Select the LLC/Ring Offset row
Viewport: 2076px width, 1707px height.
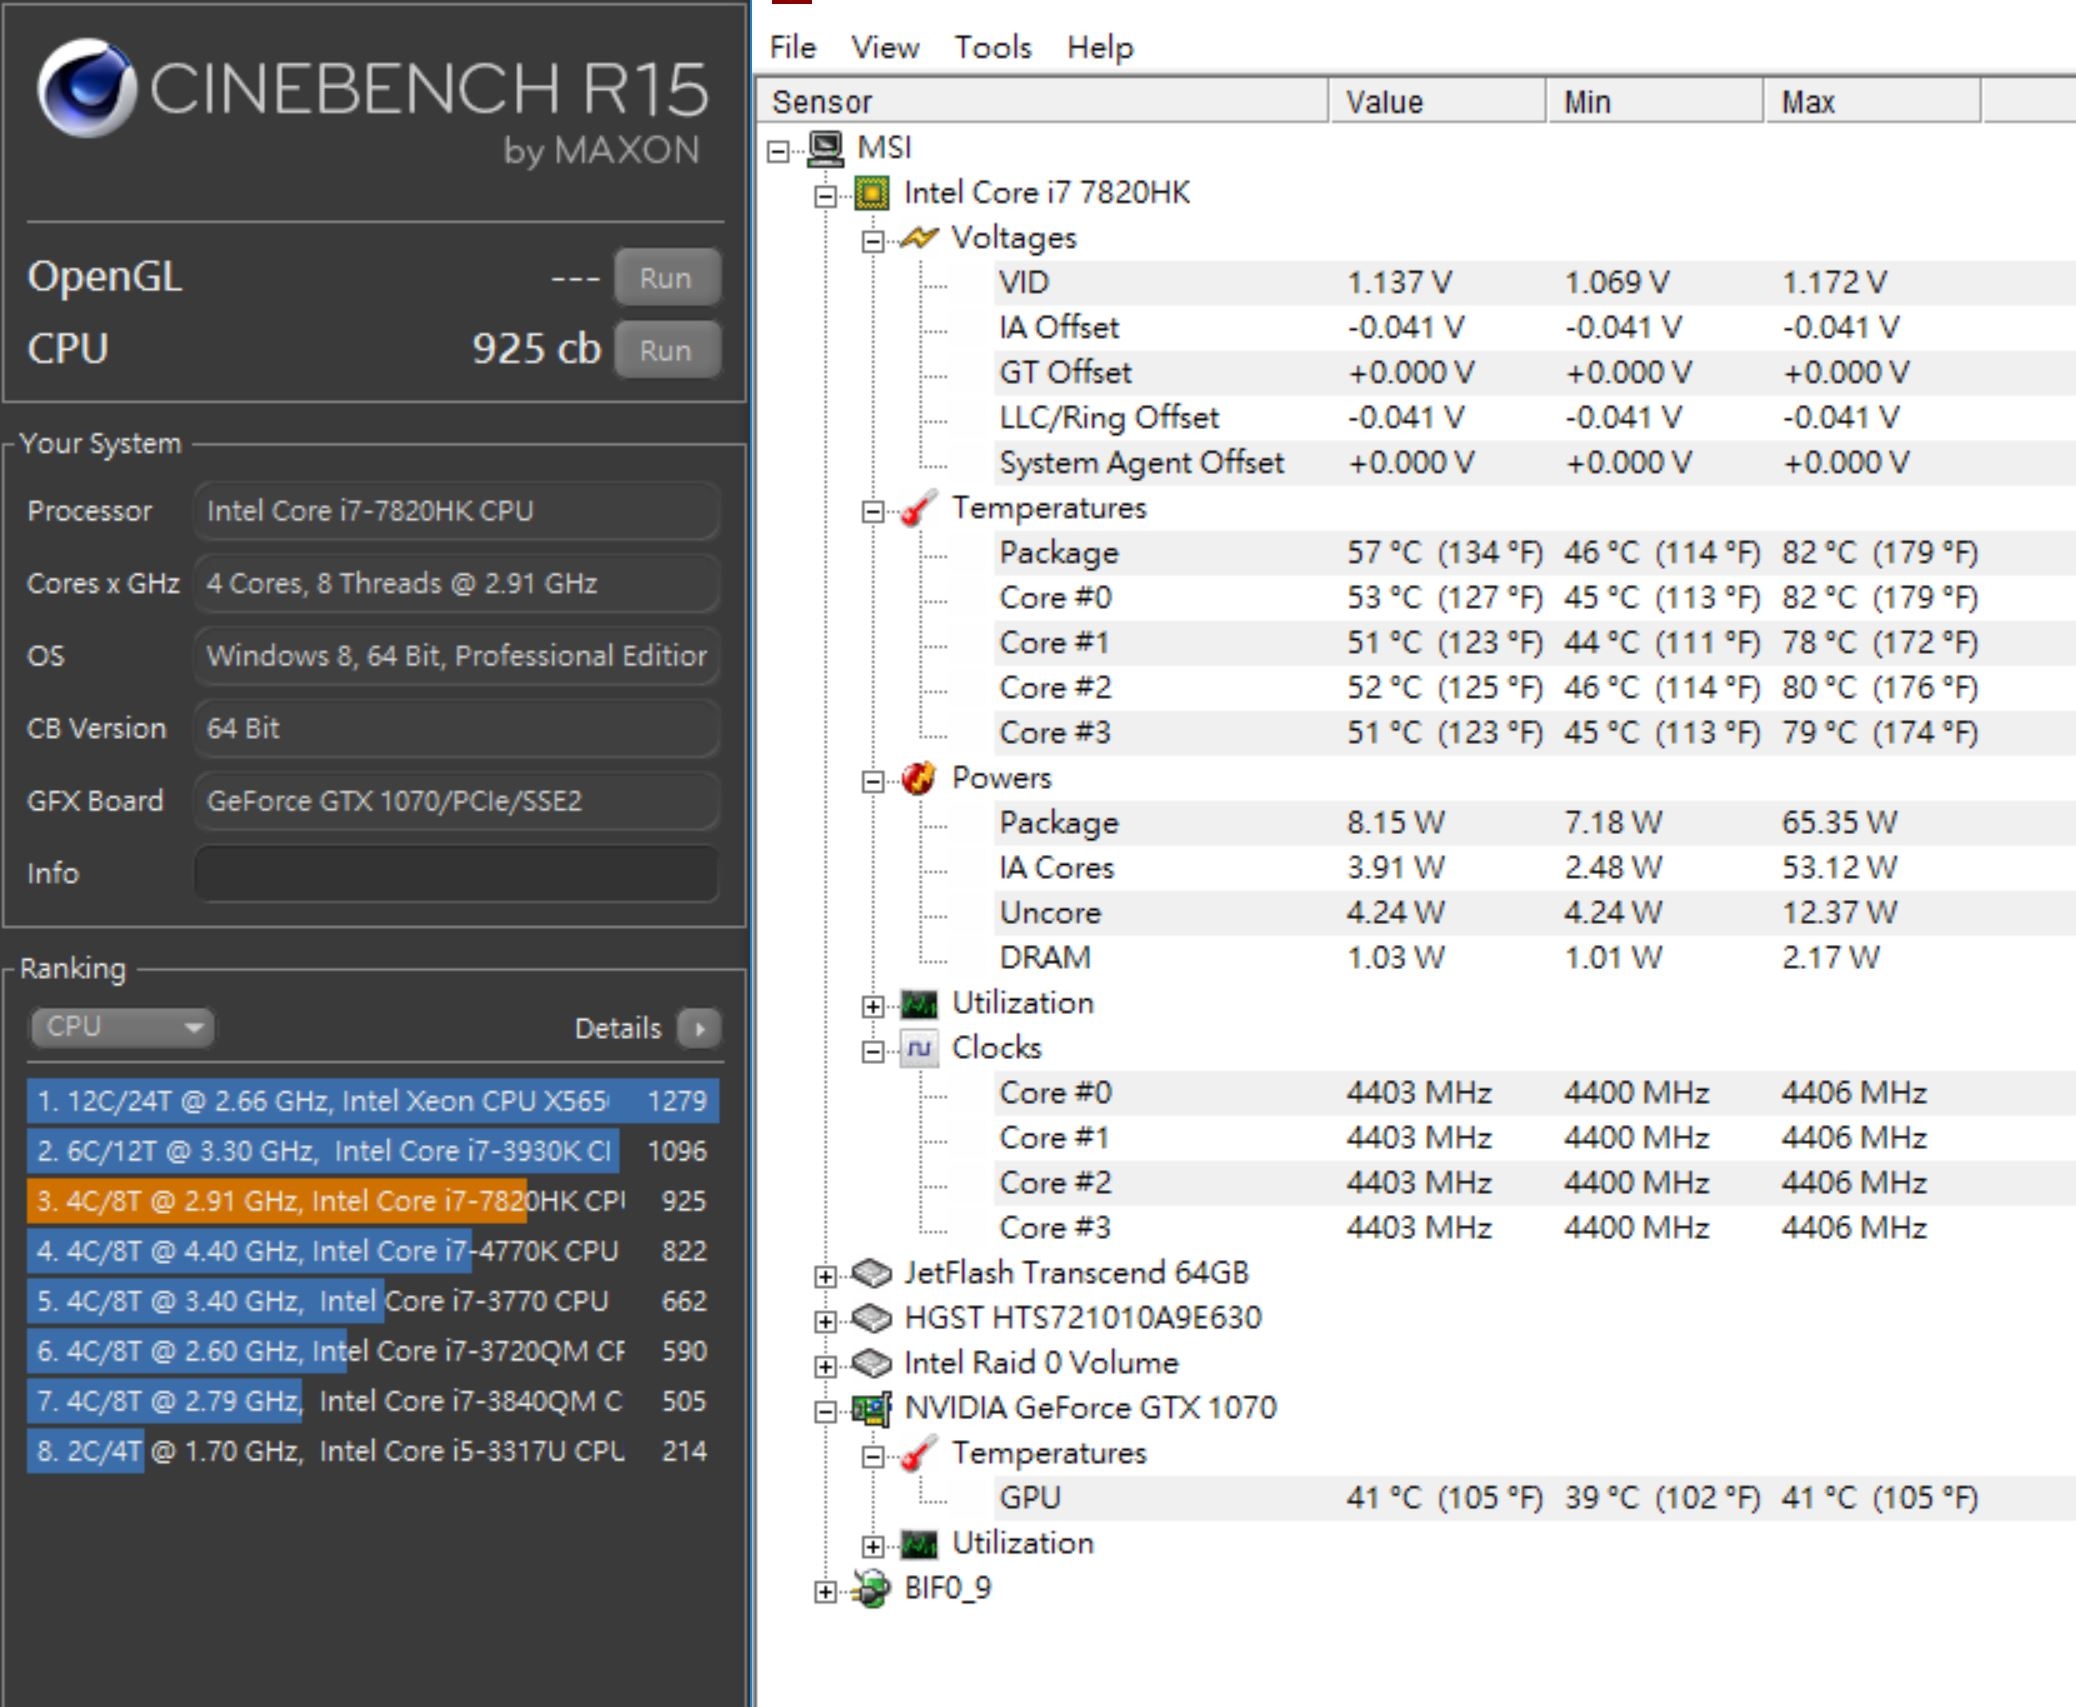1535,418
